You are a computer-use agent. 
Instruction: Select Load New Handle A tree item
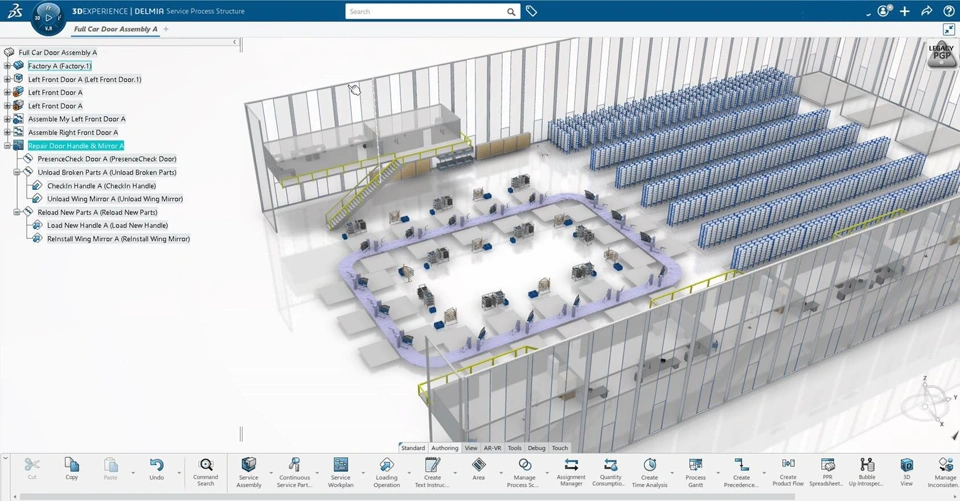click(108, 225)
